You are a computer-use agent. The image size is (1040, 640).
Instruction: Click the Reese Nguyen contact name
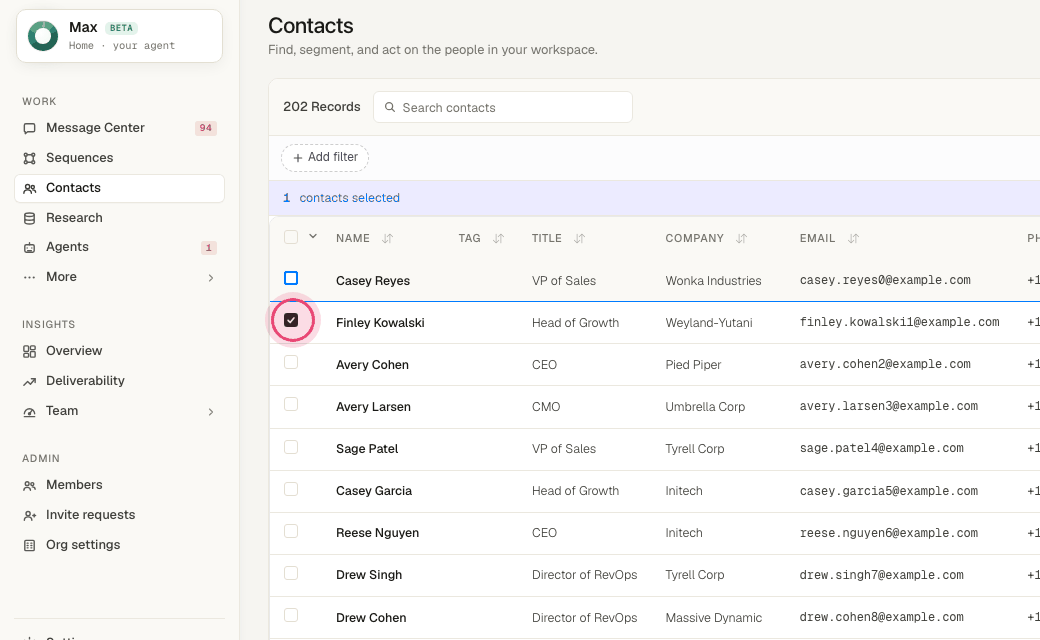[377, 533]
